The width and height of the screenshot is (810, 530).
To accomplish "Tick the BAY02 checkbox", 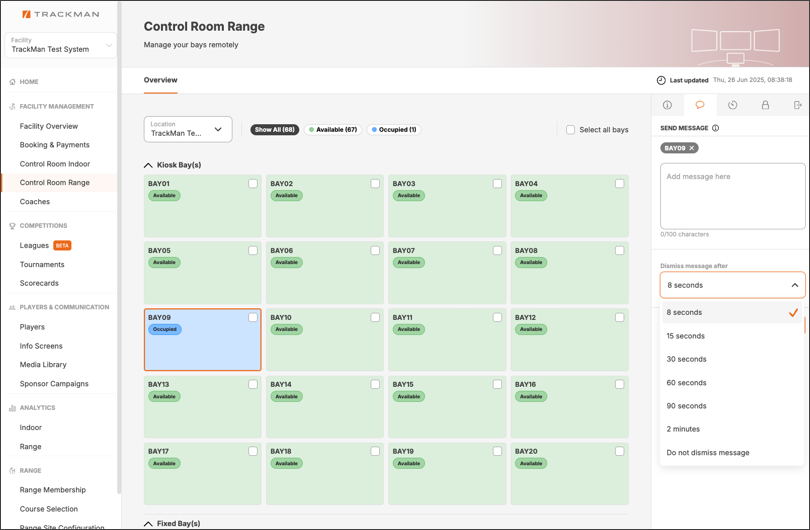I will (x=375, y=183).
